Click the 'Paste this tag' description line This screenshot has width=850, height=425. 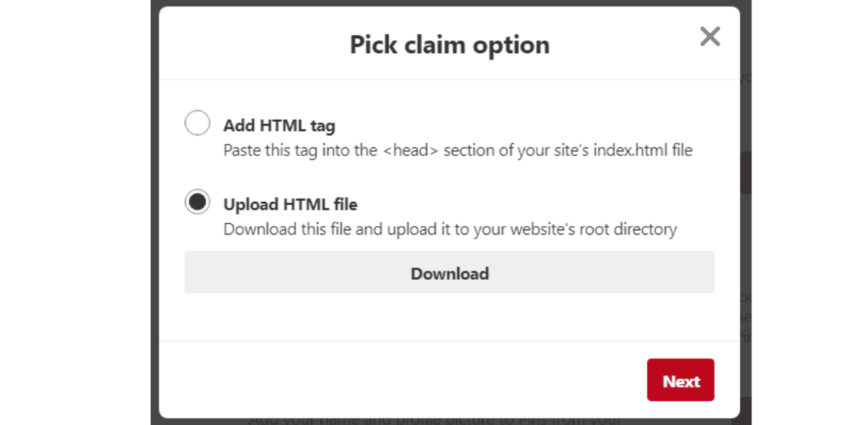point(457,151)
